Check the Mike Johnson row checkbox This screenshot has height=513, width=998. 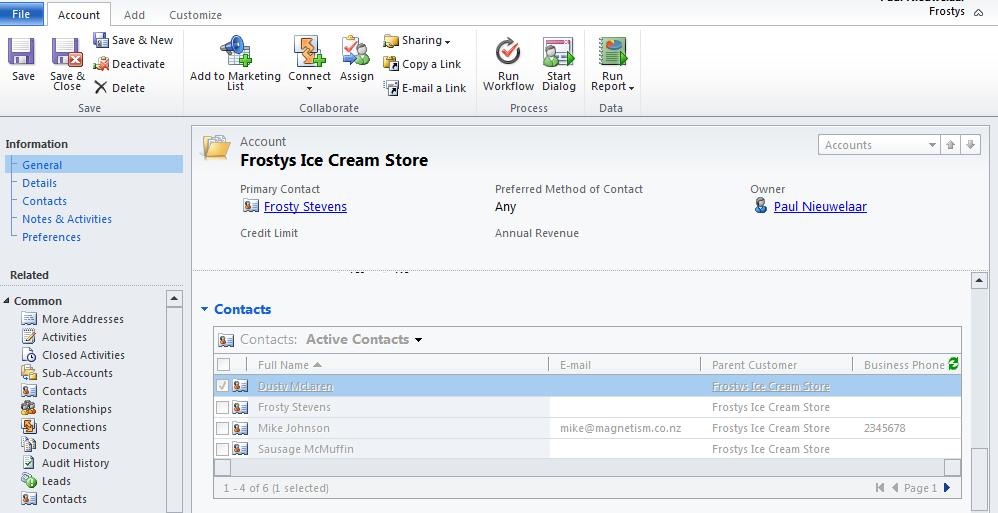click(x=223, y=428)
